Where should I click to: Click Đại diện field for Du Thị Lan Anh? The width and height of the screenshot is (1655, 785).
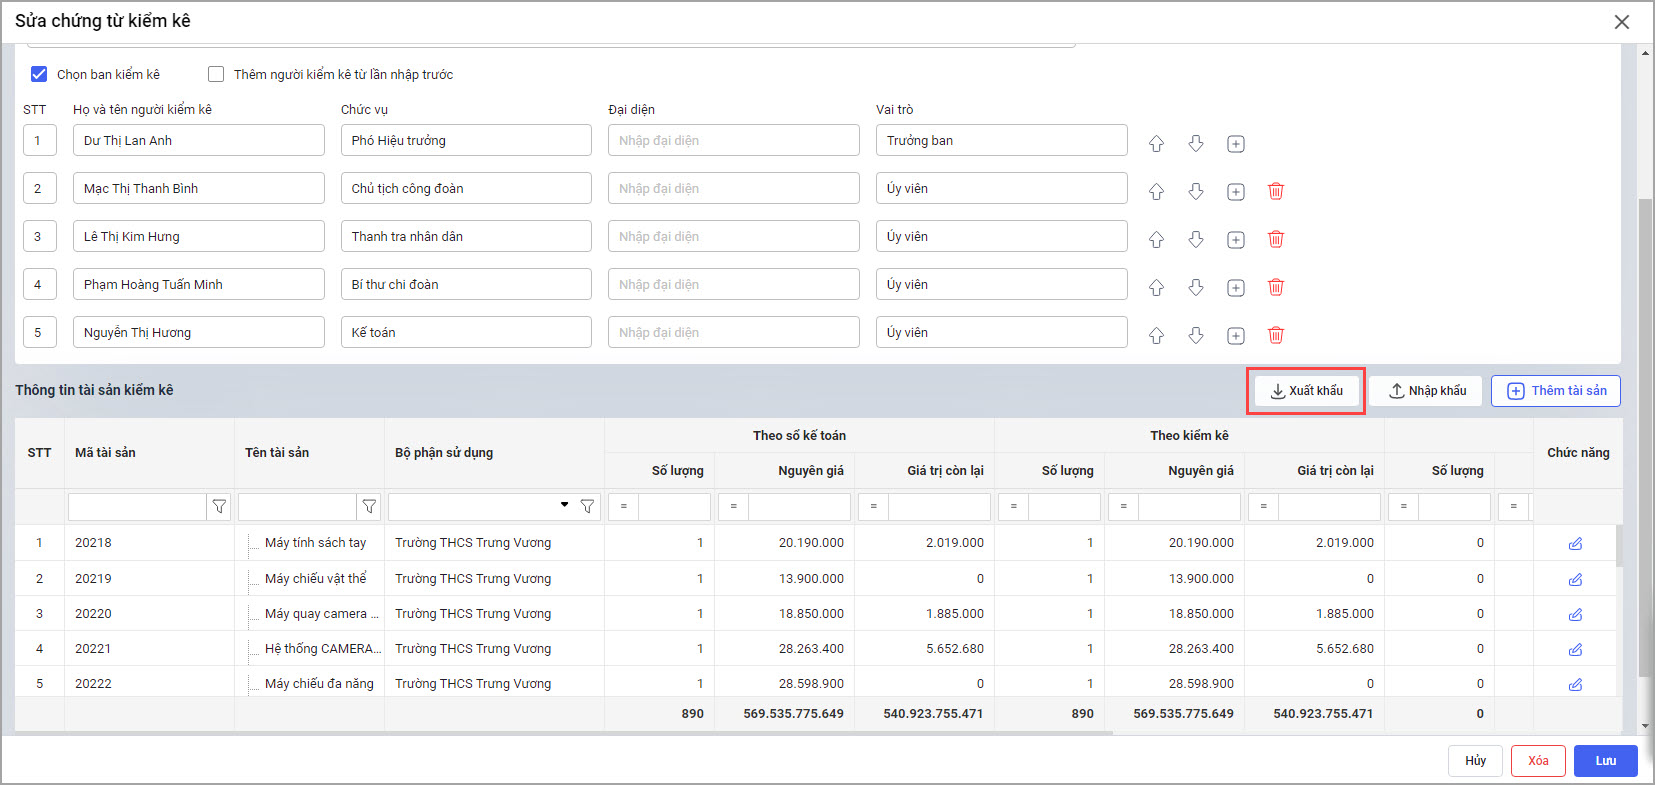[x=733, y=141]
